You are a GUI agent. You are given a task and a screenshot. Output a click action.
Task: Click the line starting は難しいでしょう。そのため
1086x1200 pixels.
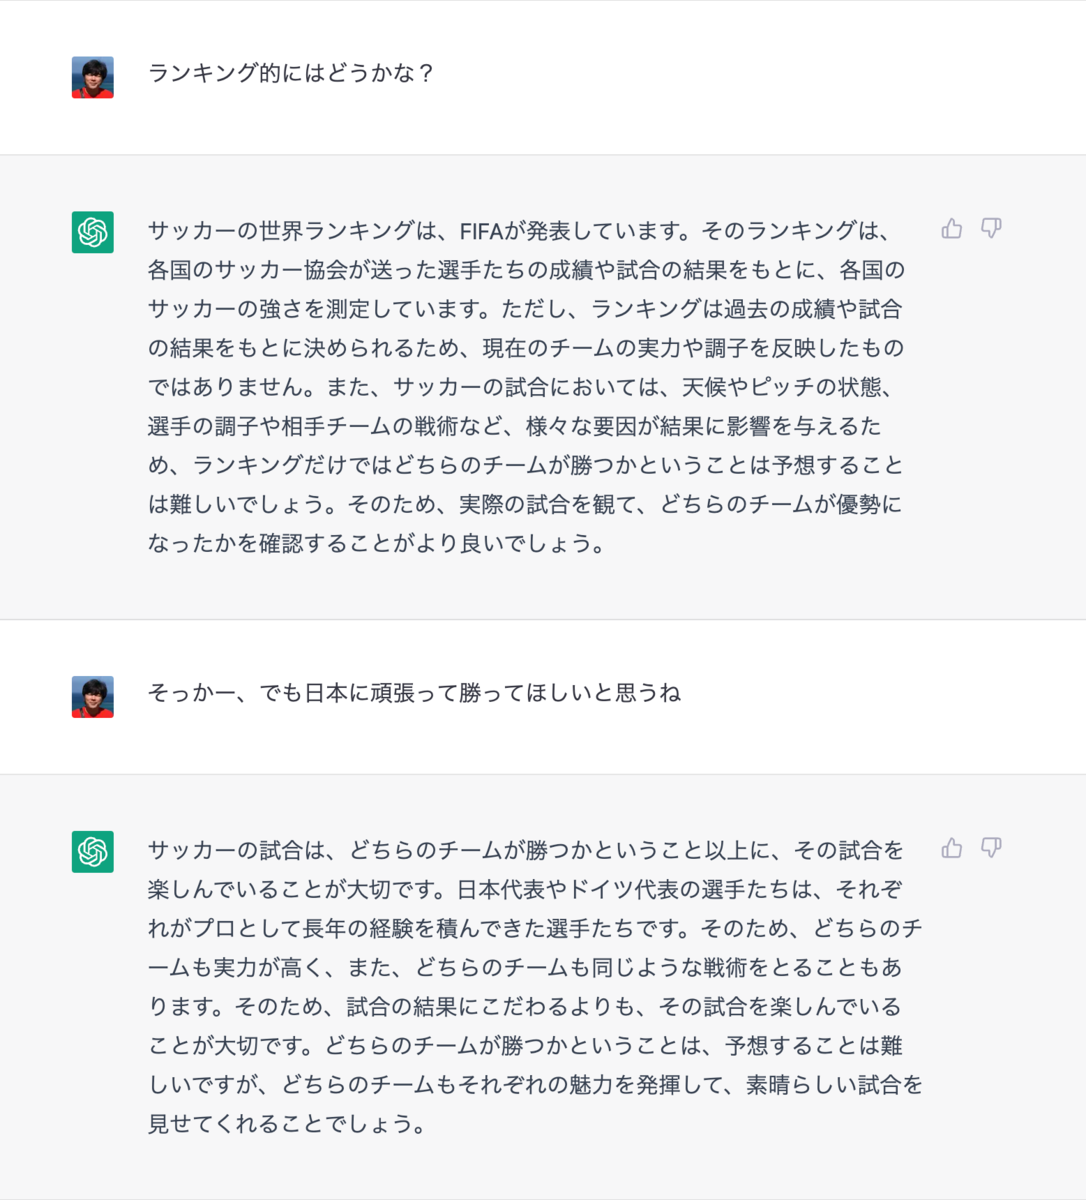[525, 504]
